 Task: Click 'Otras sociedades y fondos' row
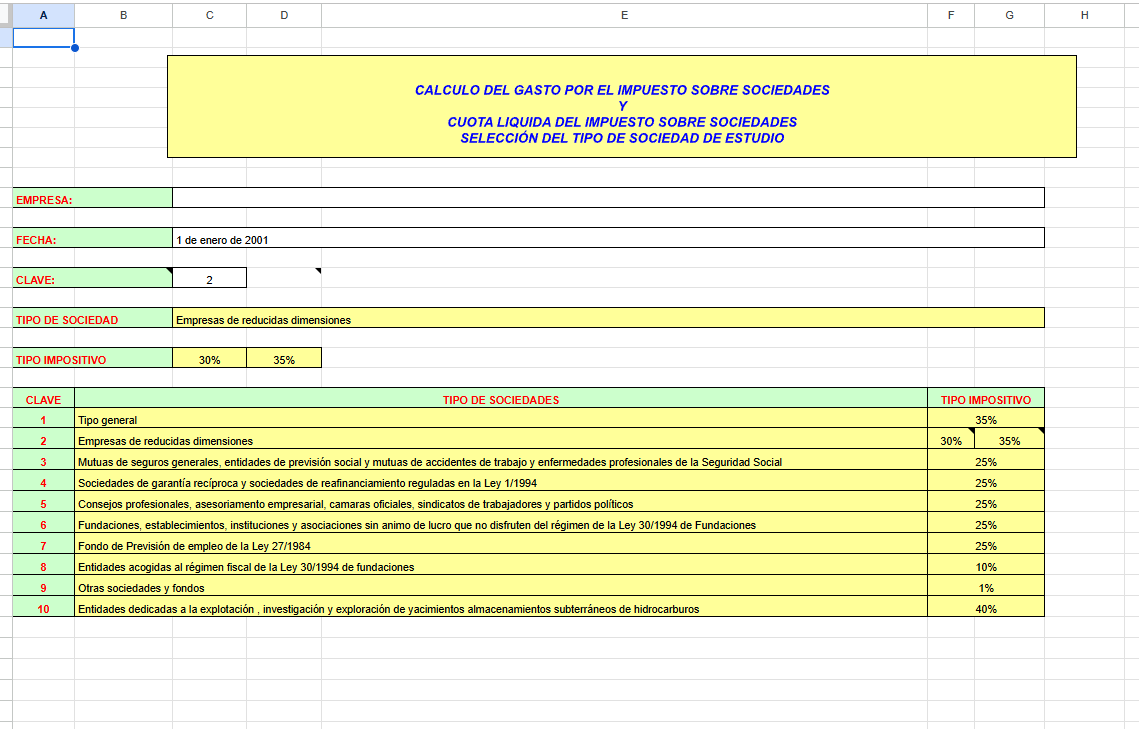(501, 588)
